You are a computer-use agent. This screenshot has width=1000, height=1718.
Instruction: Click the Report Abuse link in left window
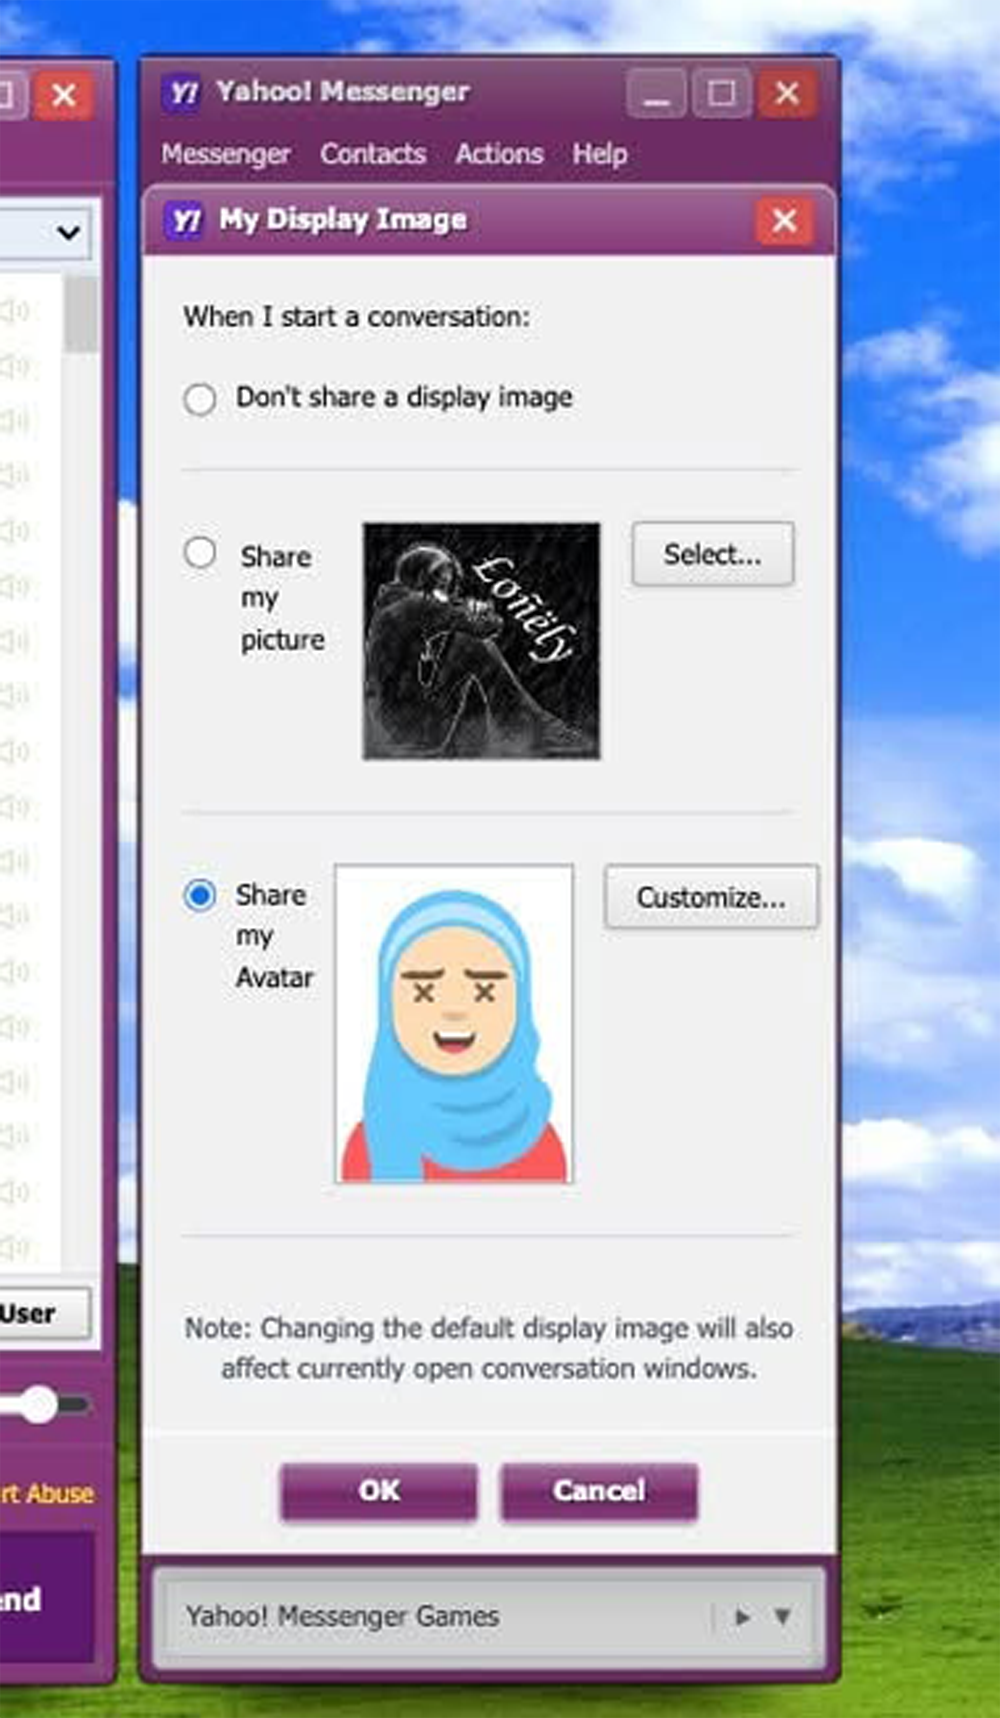point(47,1494)
